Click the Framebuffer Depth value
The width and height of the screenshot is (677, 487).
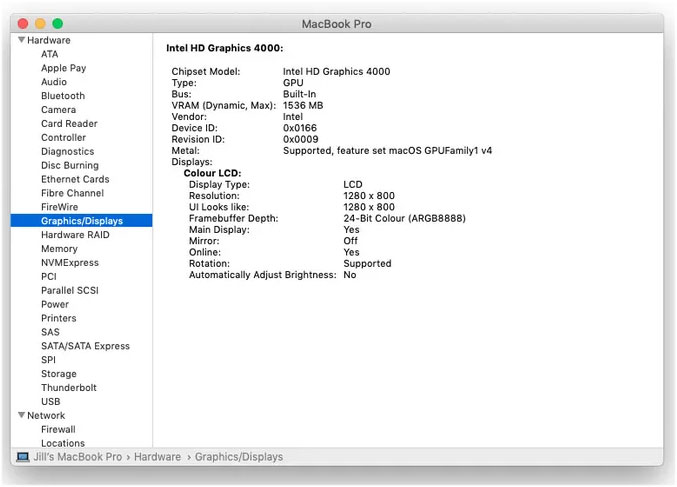click(x=405, y=218)
